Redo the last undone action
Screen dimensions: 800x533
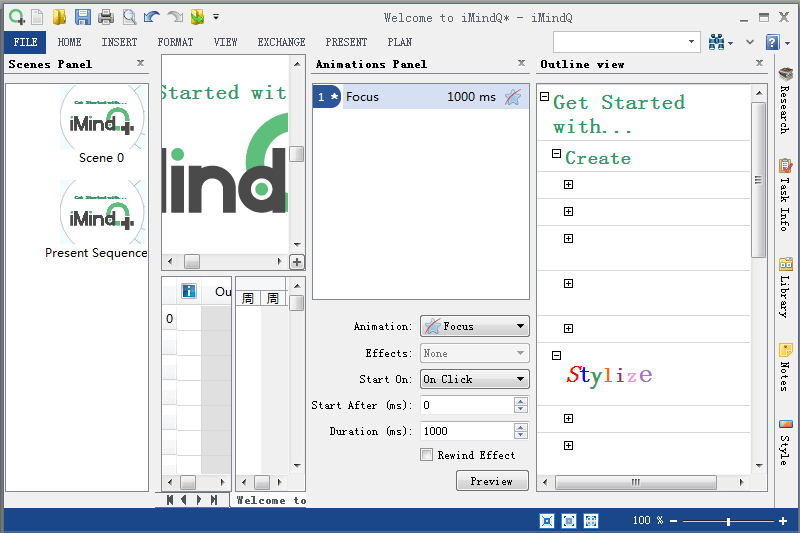pyautogui.click(x=174, y=17)
